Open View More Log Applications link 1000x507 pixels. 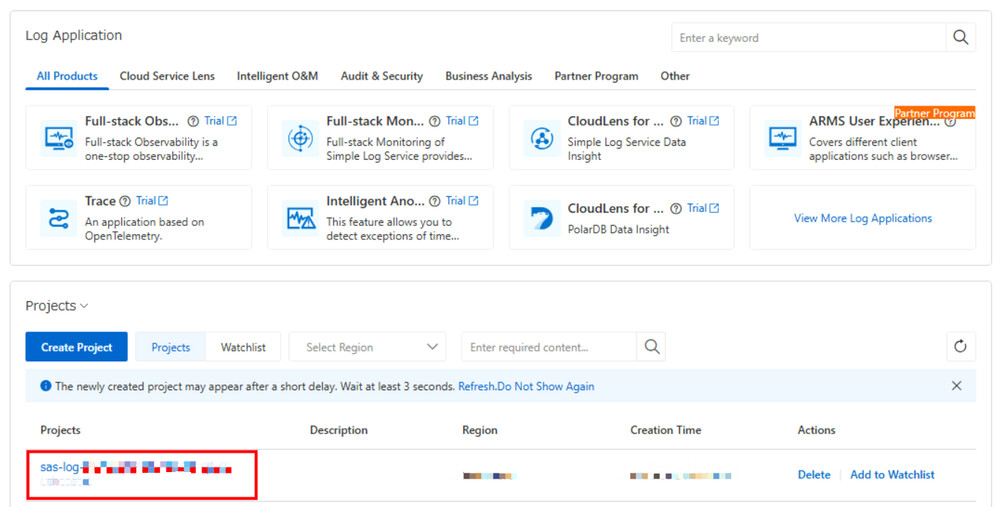click(x=862, y=218)
